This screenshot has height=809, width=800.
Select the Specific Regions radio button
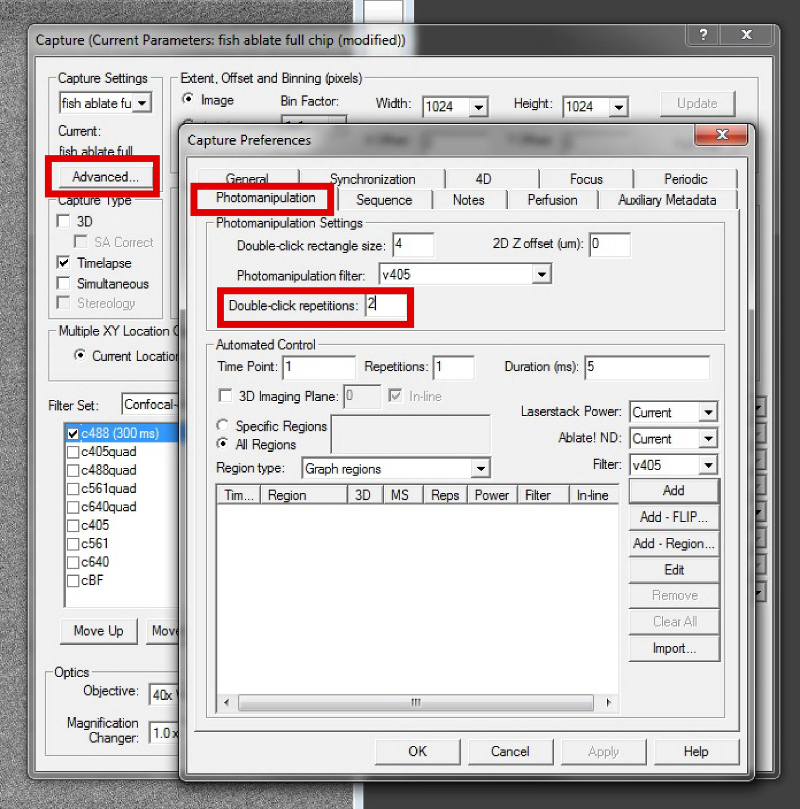pyautogui.click(x=223, y=426)
